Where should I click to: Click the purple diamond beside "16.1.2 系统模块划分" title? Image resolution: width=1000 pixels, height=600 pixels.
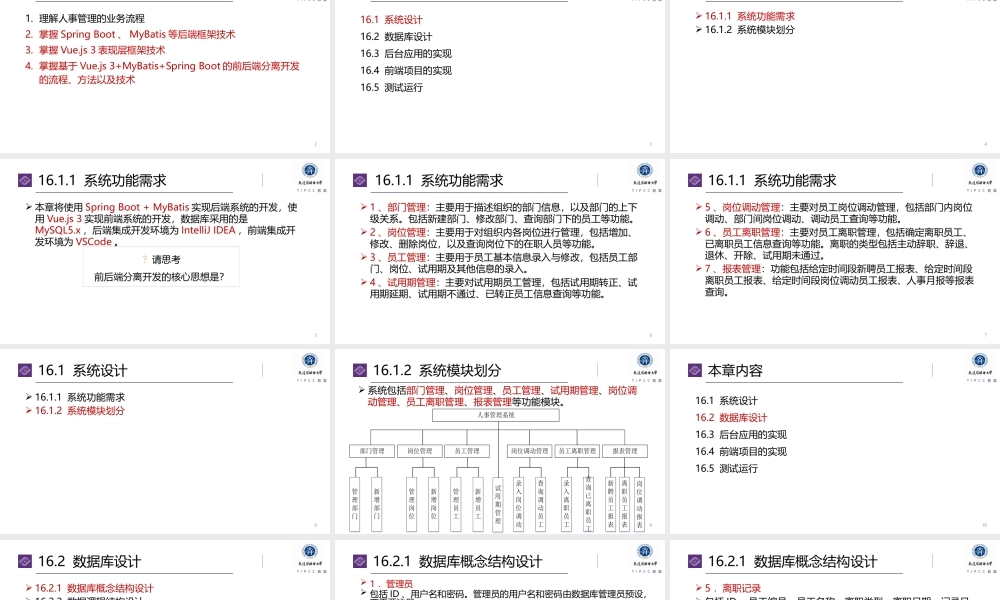tap(358, 369)
